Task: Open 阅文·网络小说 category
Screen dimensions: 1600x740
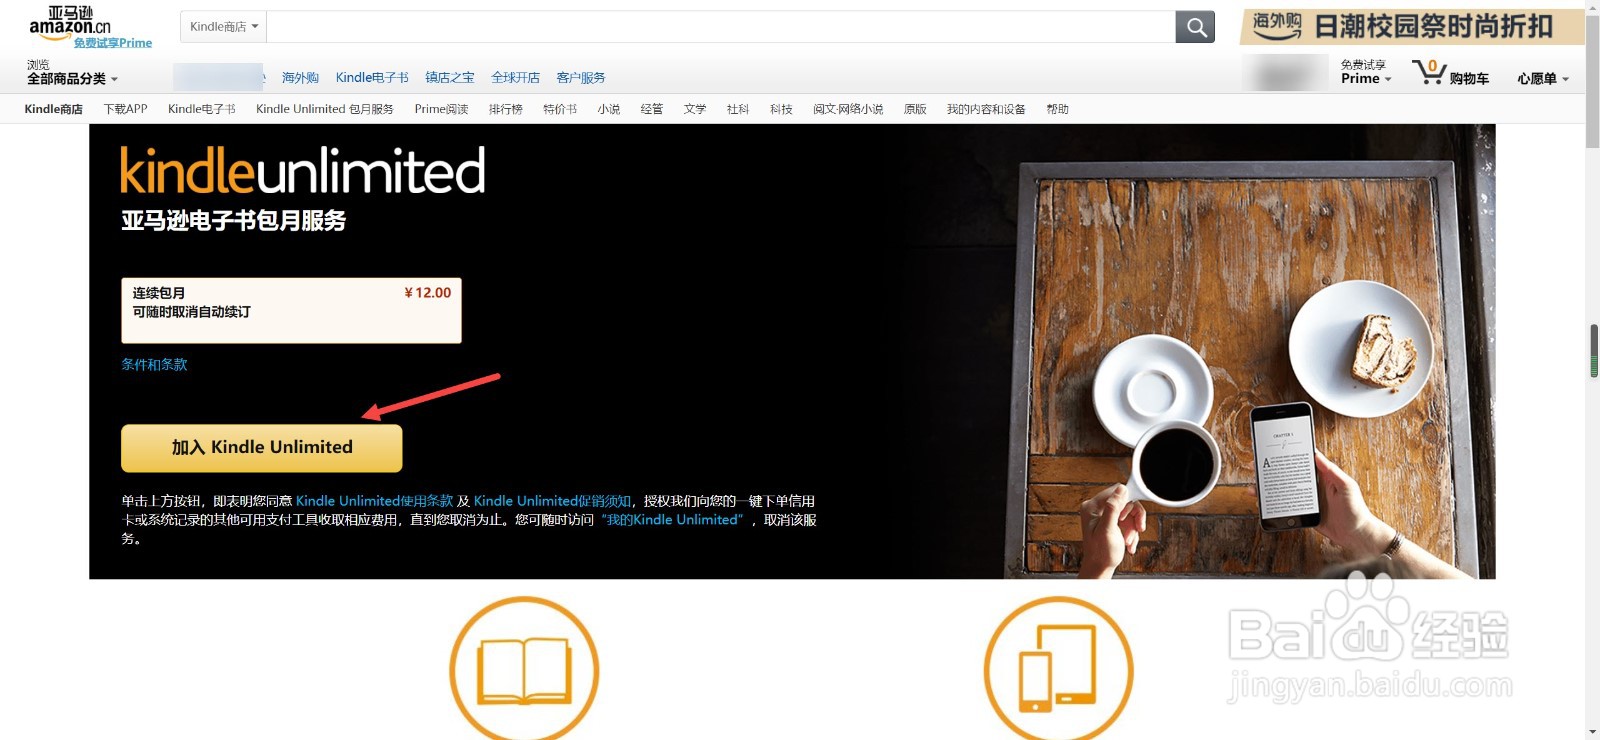Action: [848, 109]
